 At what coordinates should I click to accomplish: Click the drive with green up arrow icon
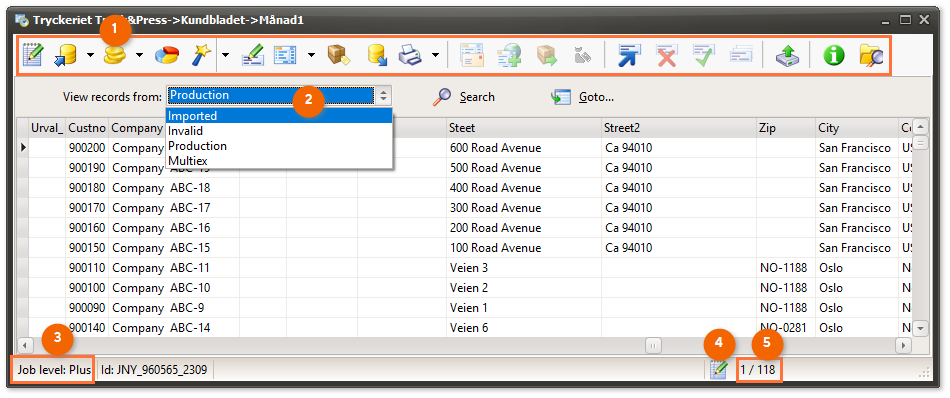click(x=788, y=56)
